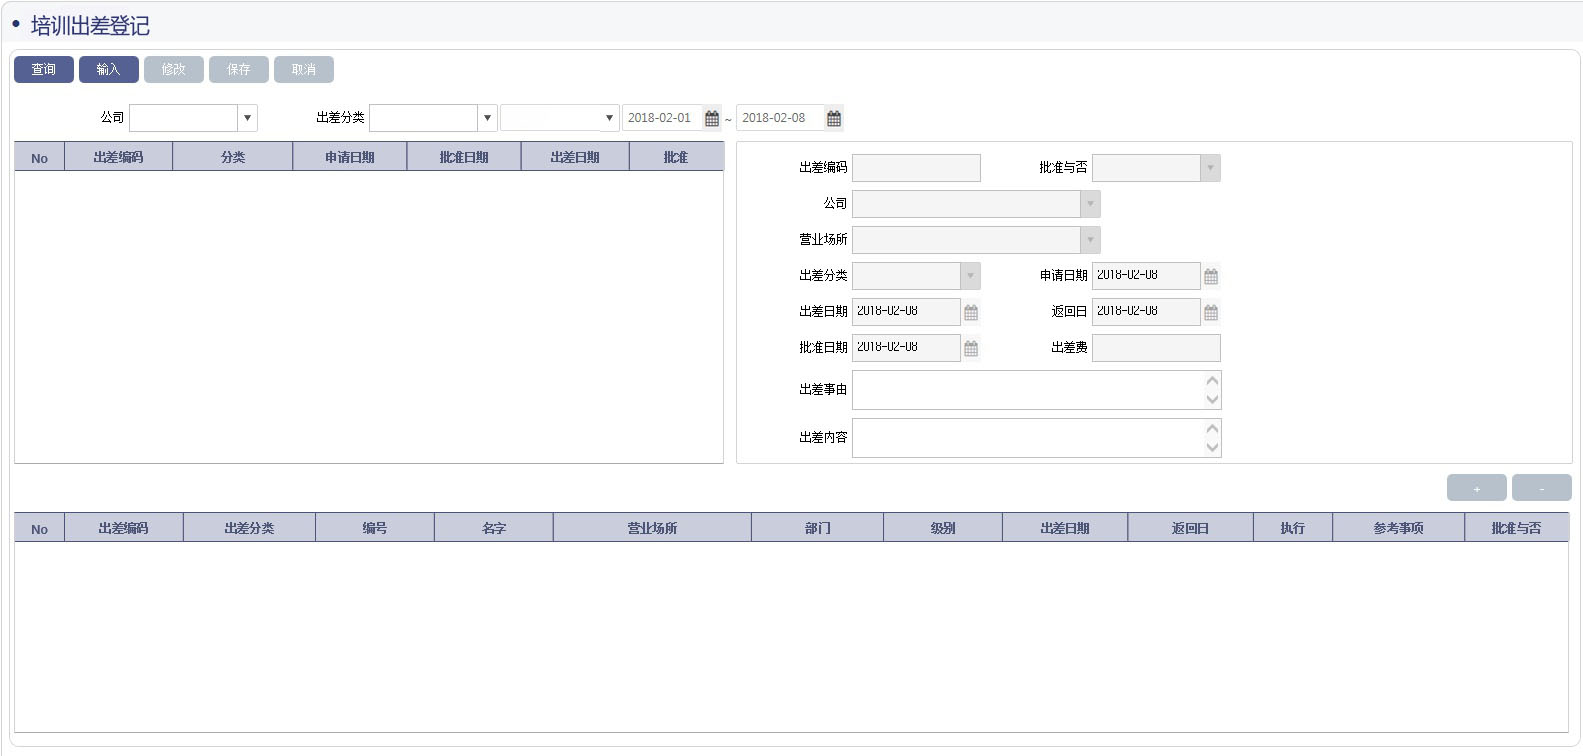
Task: Click calendar icon next to 出差日期 field
Action: (971, 312)
